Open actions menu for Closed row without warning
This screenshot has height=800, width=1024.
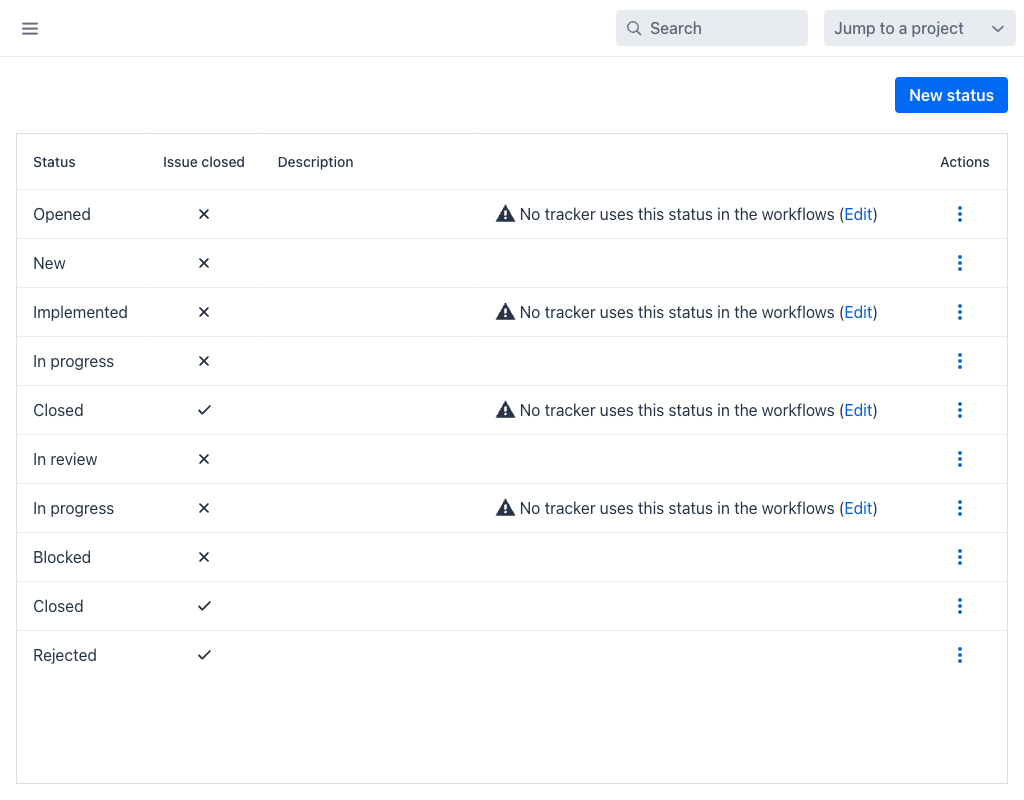coord(959,606)
